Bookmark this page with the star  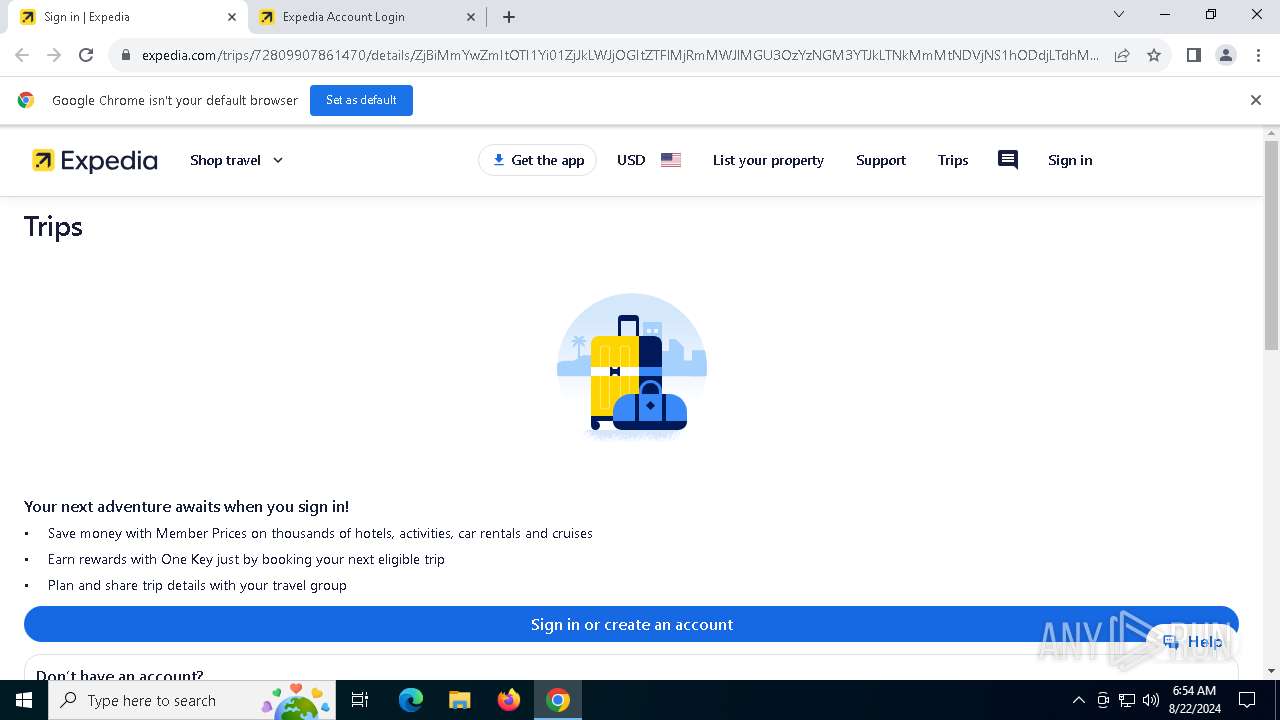1154,56
